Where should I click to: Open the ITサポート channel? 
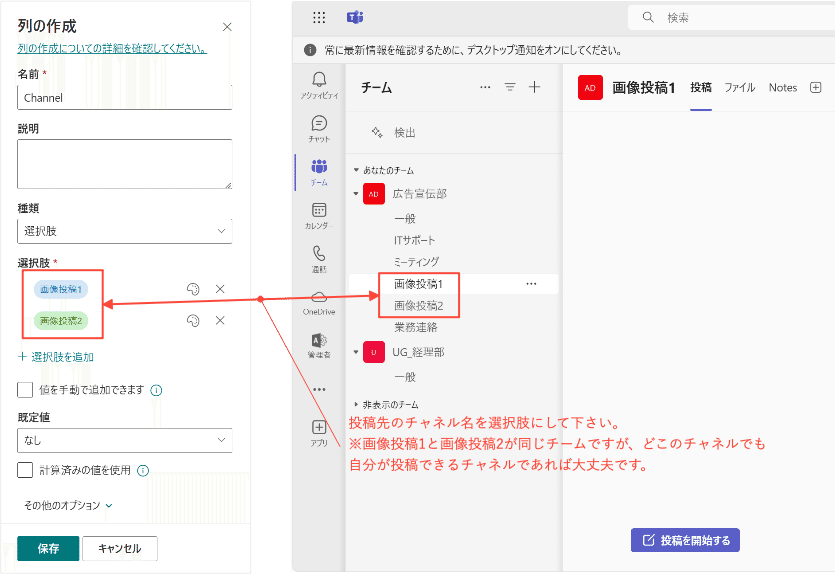tap(414, 240)
